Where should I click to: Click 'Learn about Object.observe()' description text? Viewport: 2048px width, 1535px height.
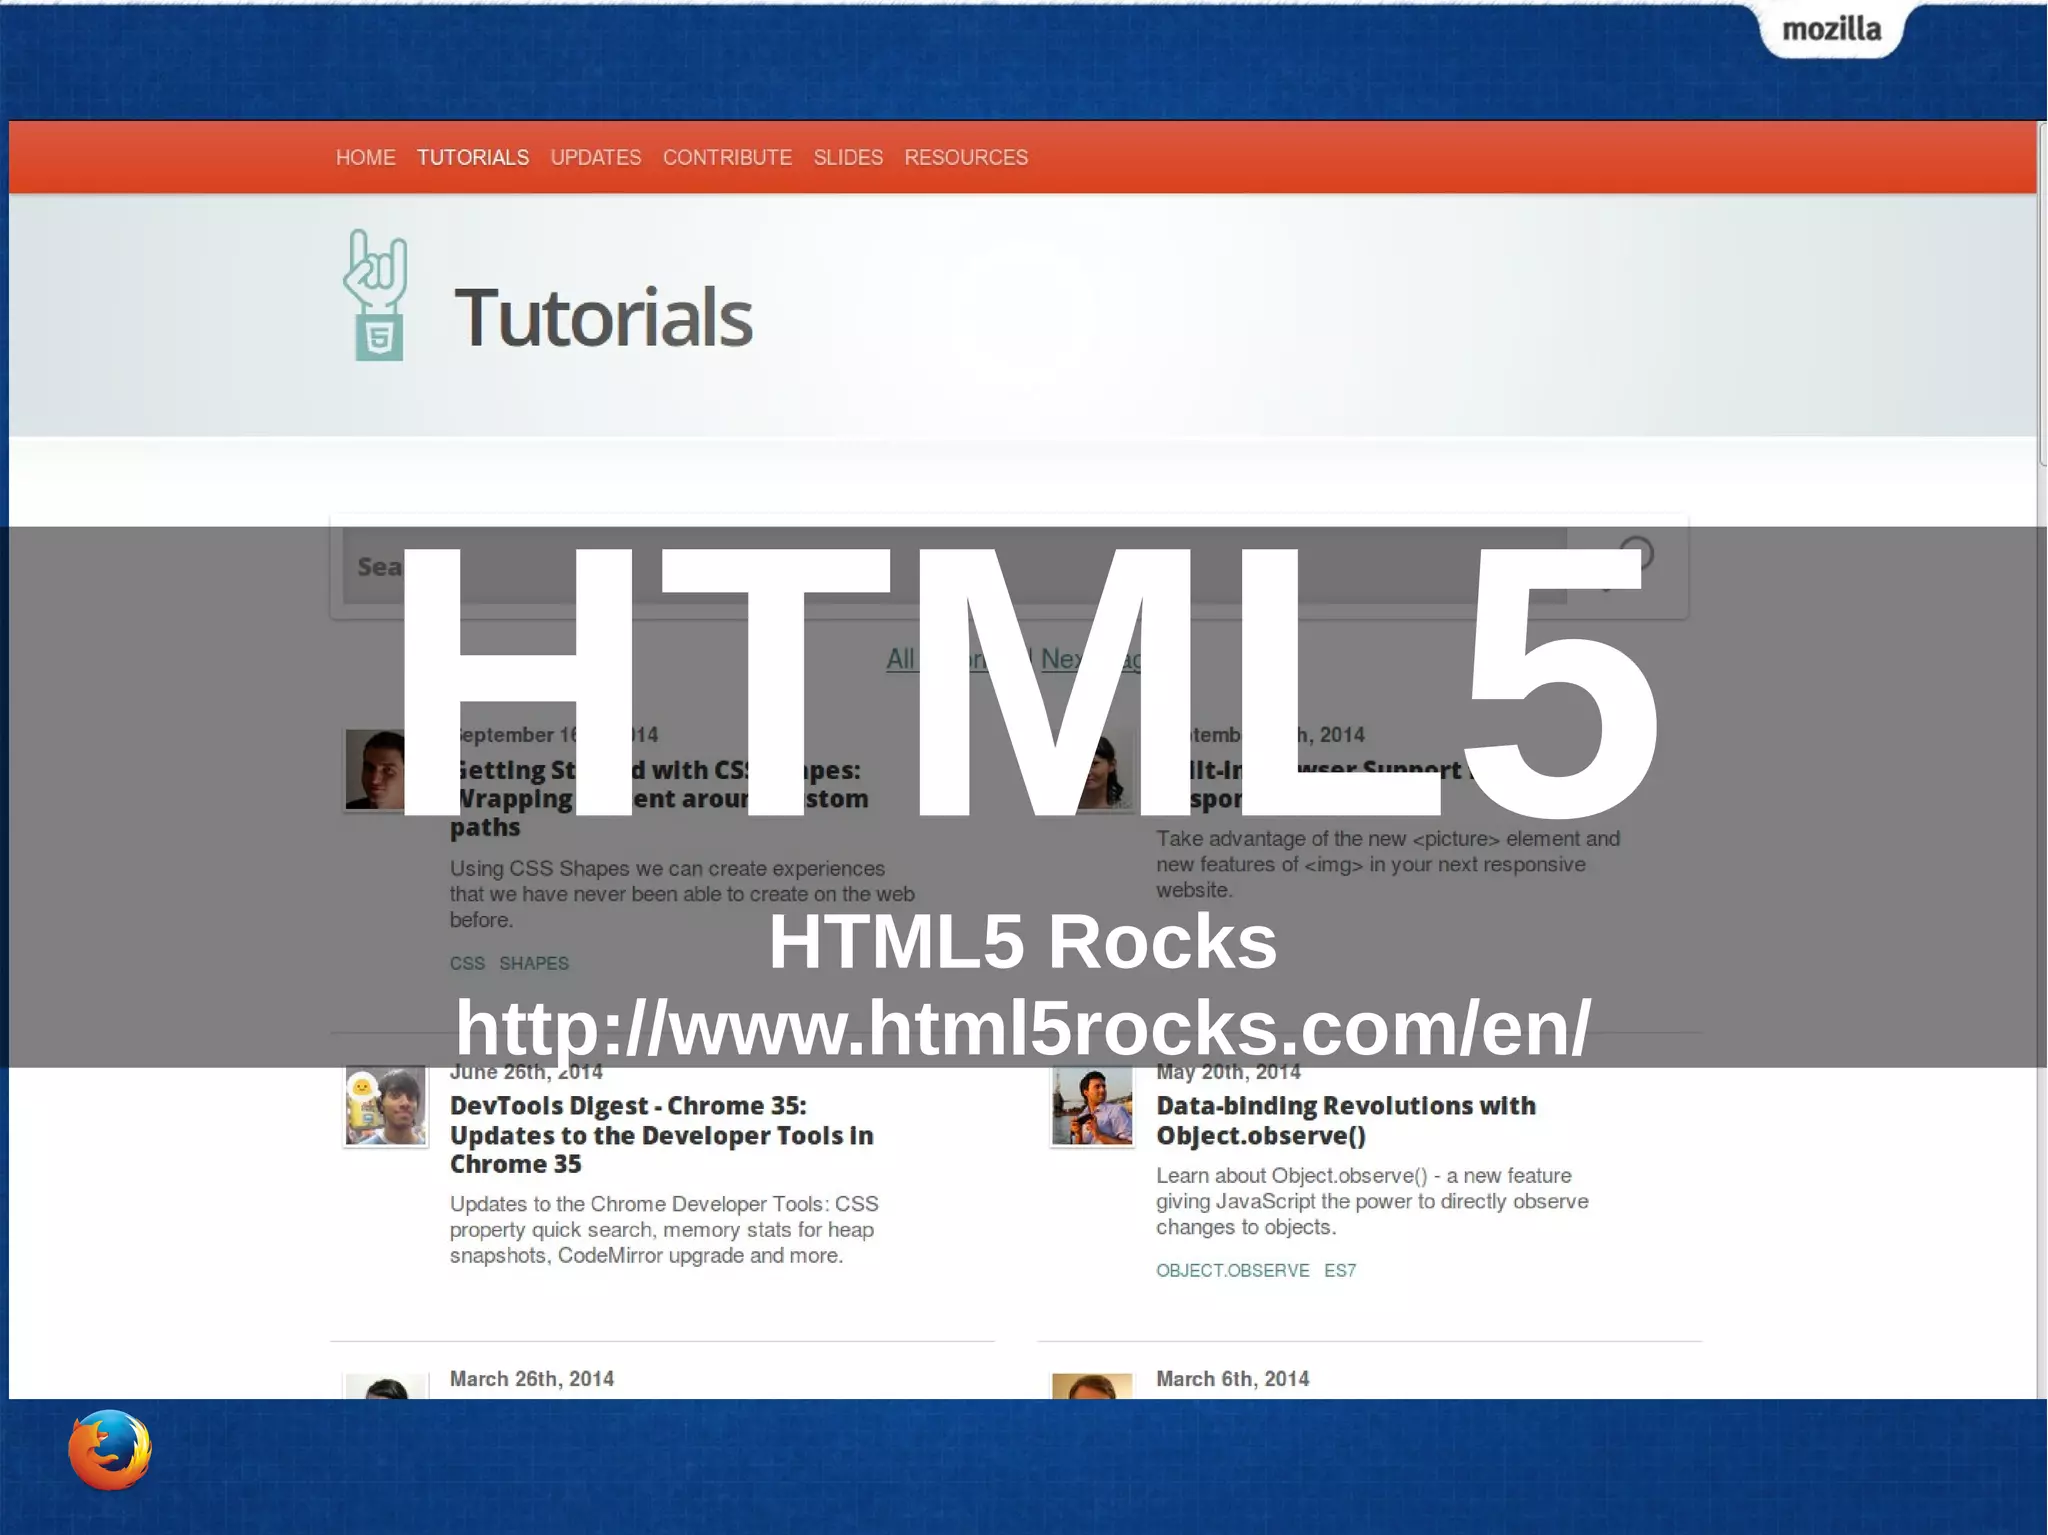pyautogui.click(x=1372, y=1201)
